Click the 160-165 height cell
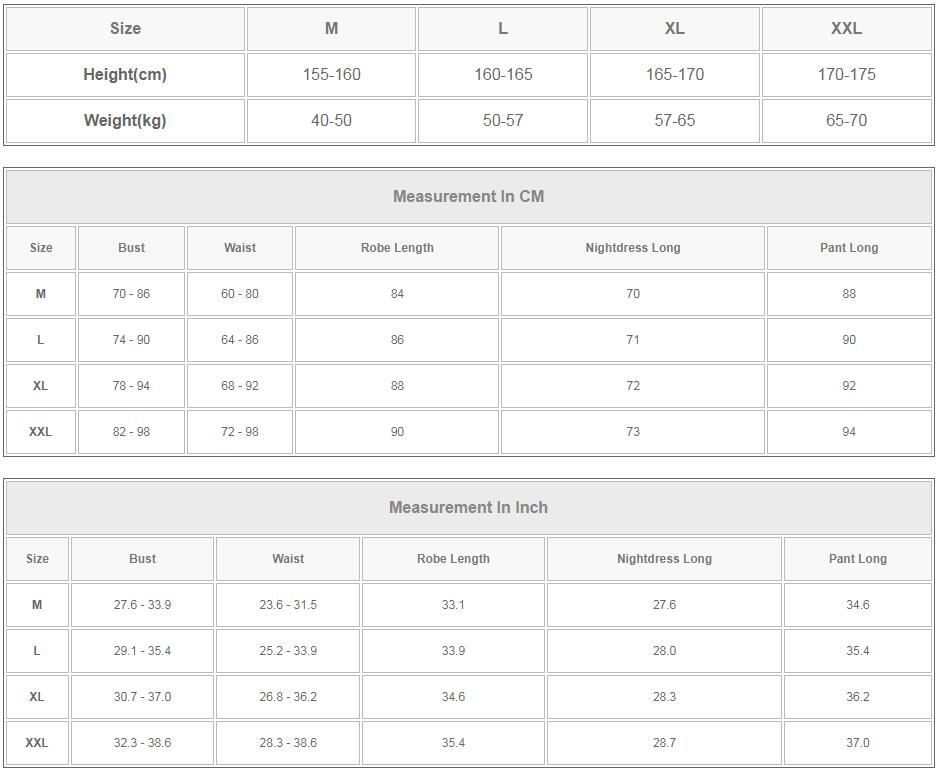This screenshot has width=937, height=774. click(x=503, y=75)
